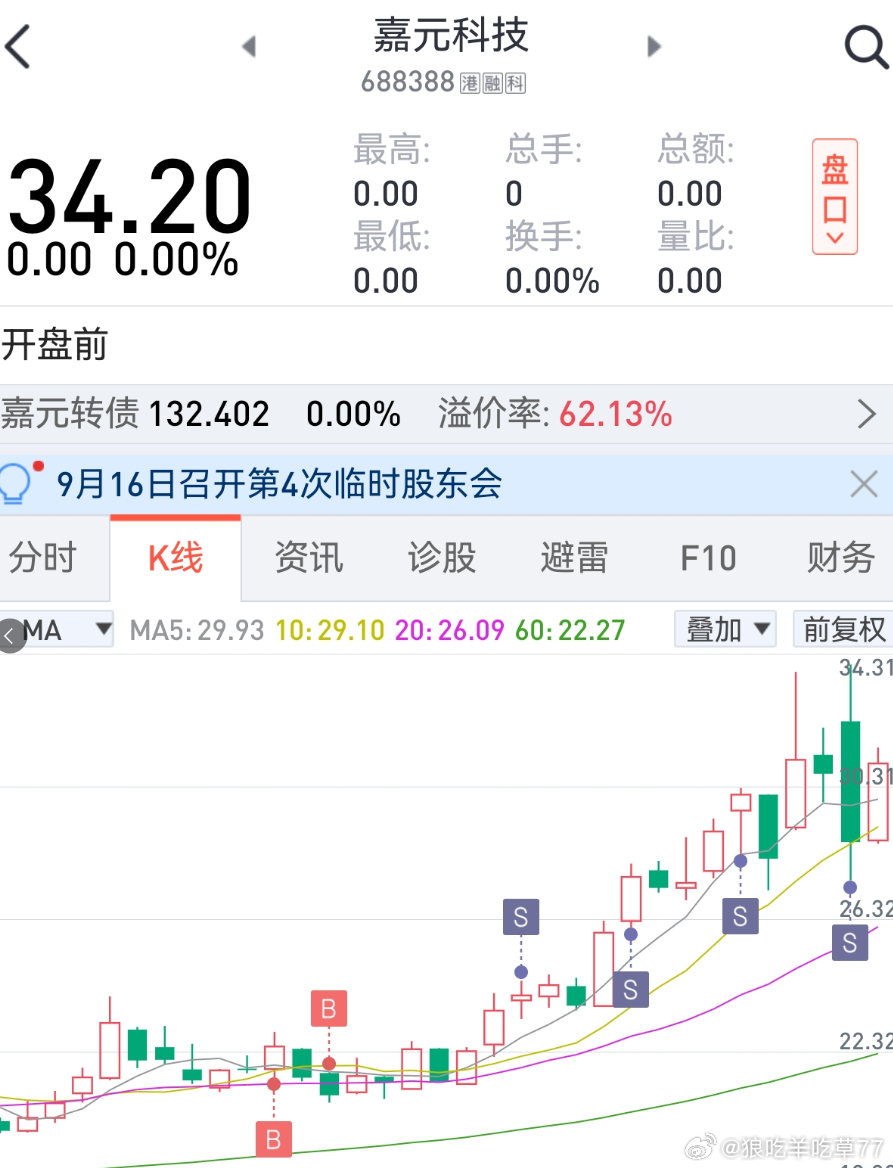Tap the red B marker below candles

273,1139
